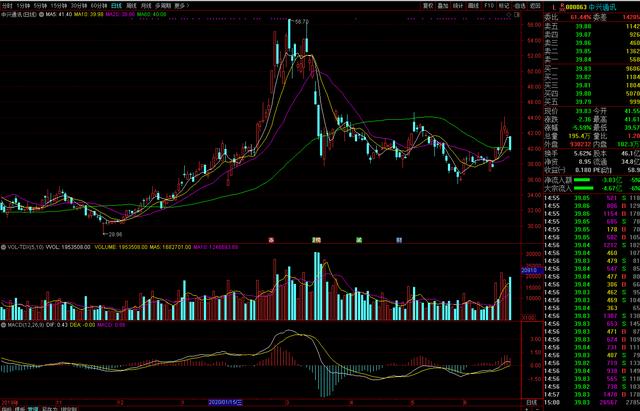Click the MA5 41.40 indicator label
The image size is (640, 411).
pyautogui.click(x=59, y=14)
